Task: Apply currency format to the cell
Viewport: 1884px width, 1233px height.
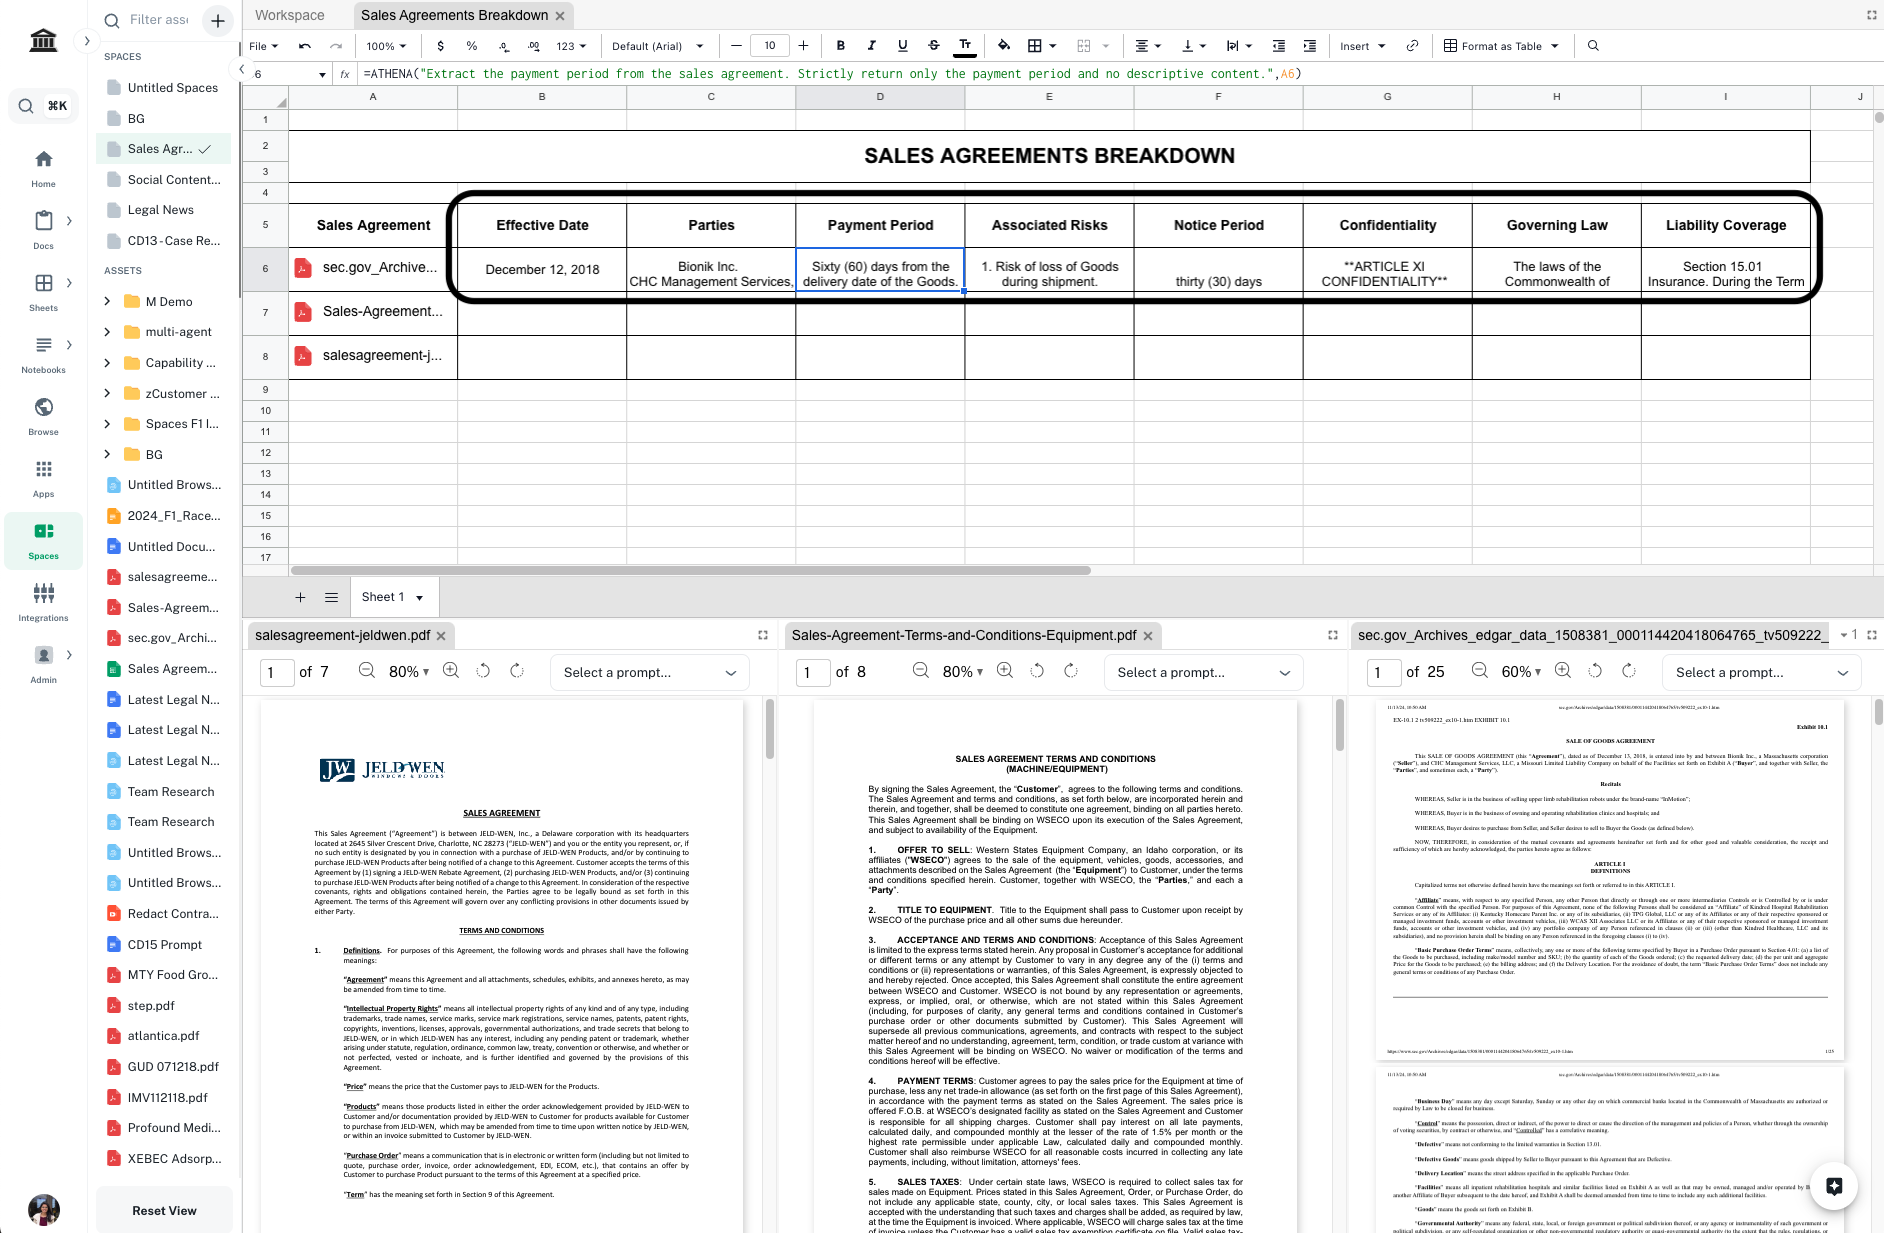Action: tap(440, 46)
